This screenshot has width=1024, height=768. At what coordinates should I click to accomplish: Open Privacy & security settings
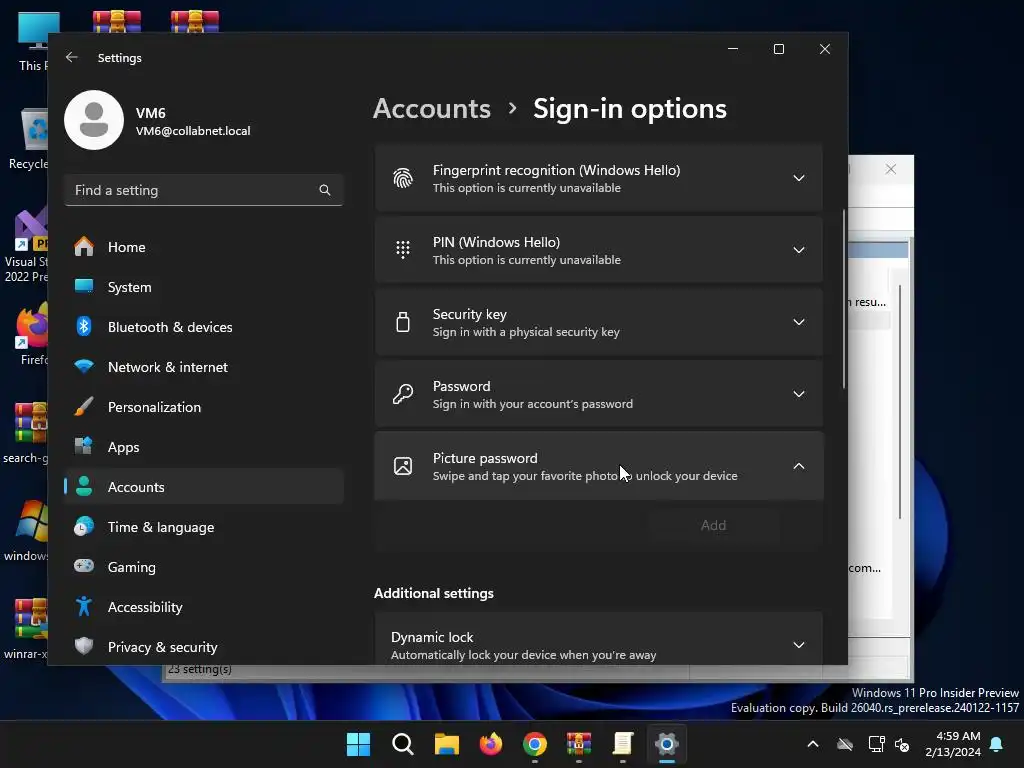click(x=204, y=647)
